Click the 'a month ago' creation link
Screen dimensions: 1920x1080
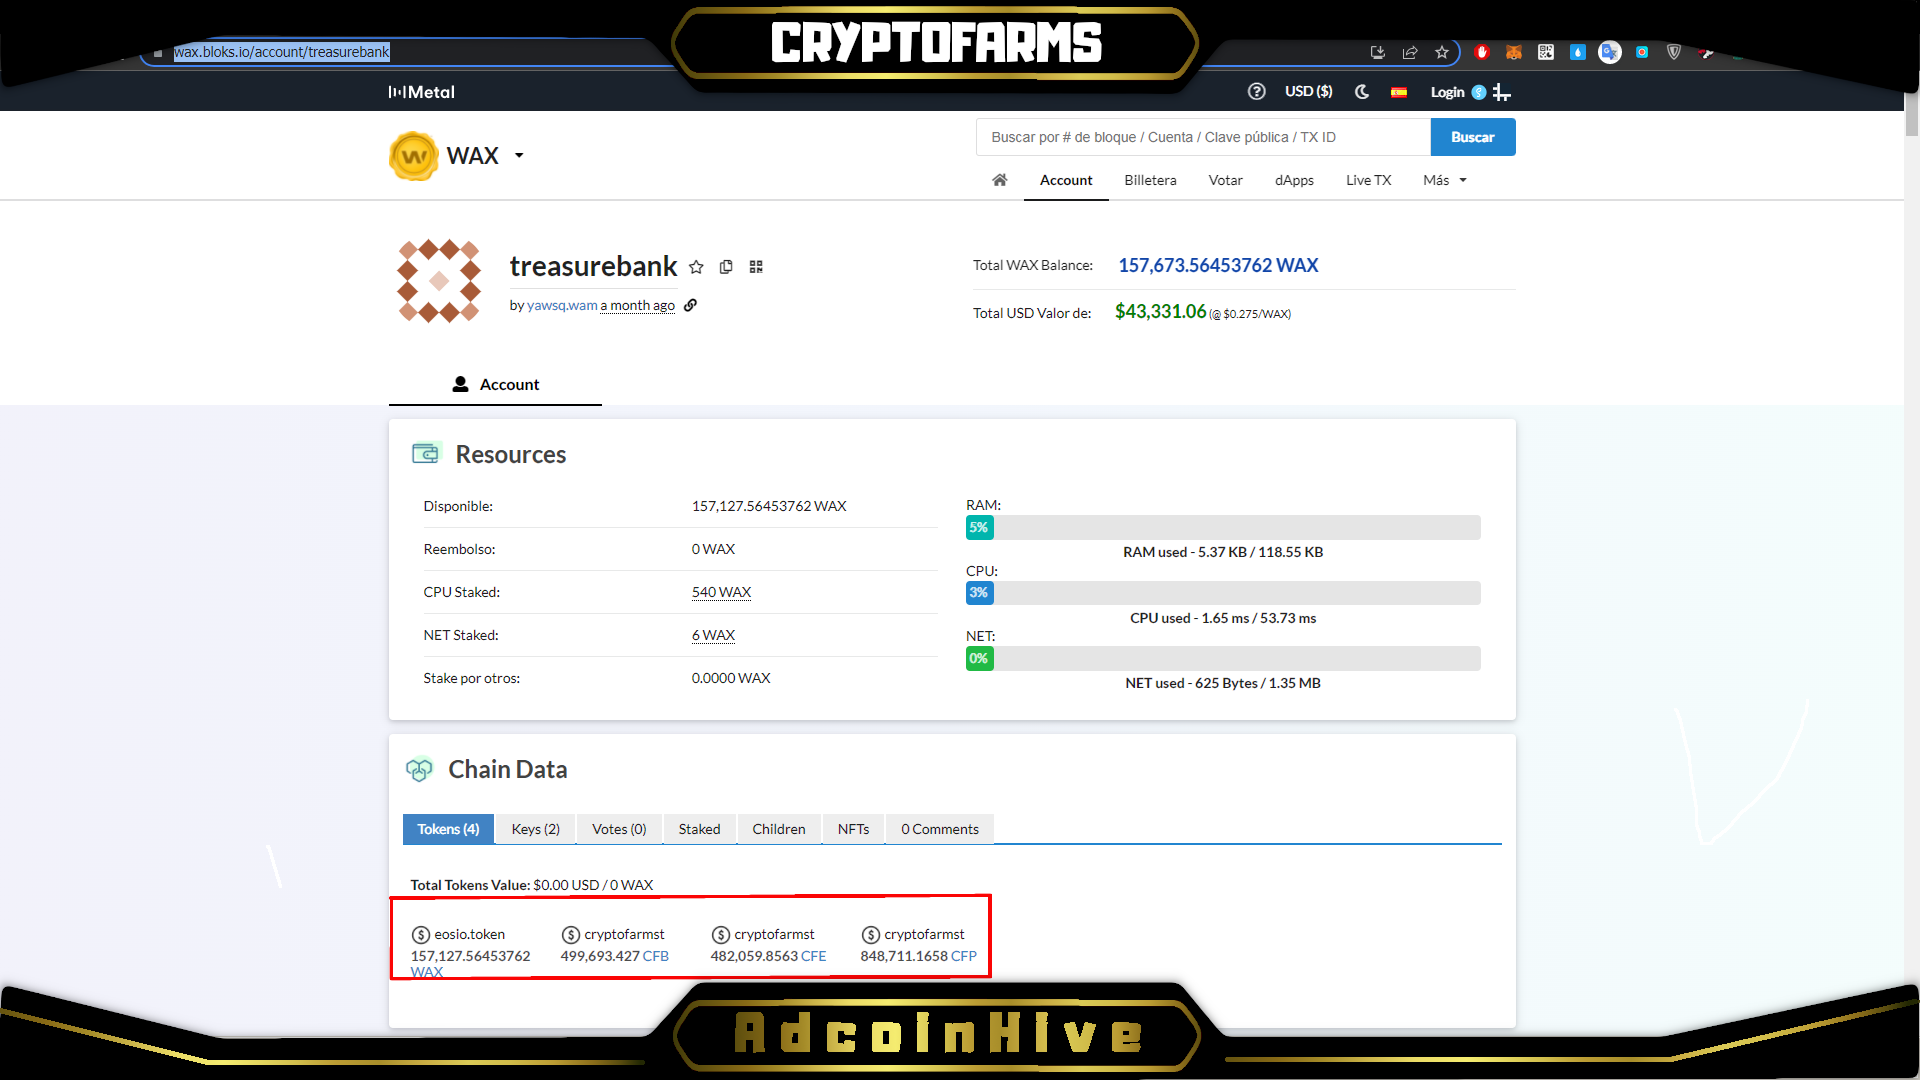[x=638, y=305]
